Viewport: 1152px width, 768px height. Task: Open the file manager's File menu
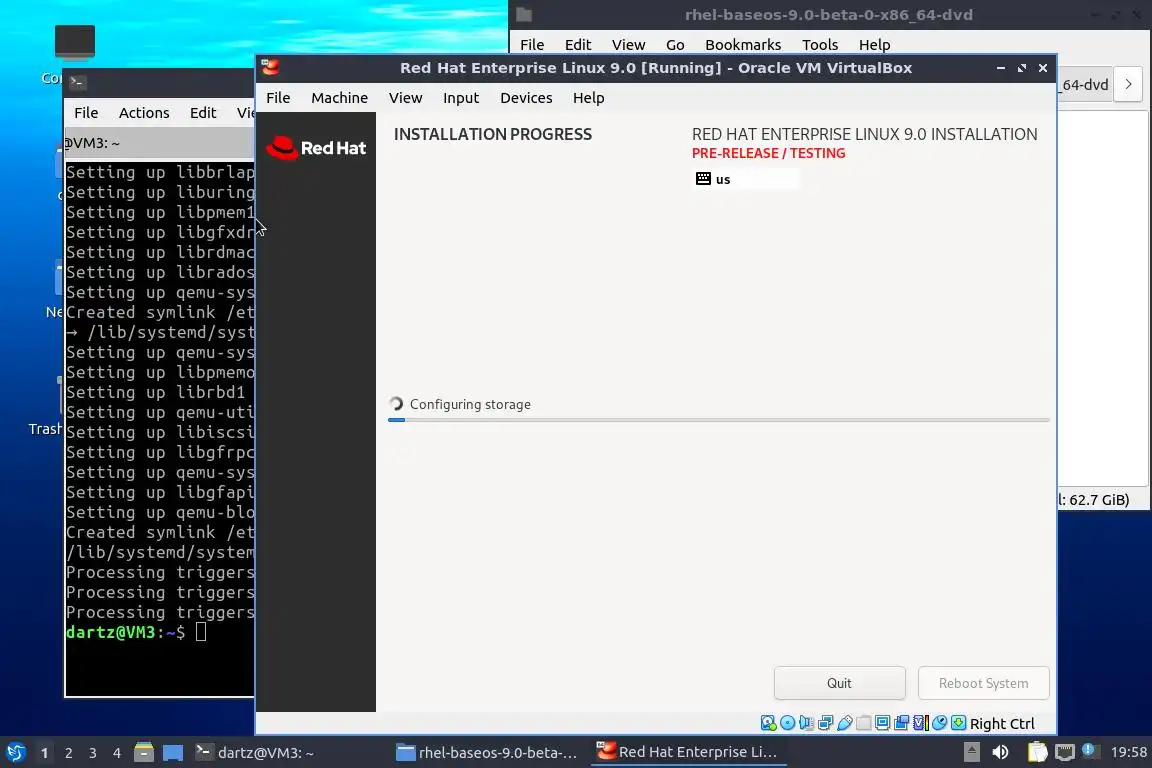532,45
